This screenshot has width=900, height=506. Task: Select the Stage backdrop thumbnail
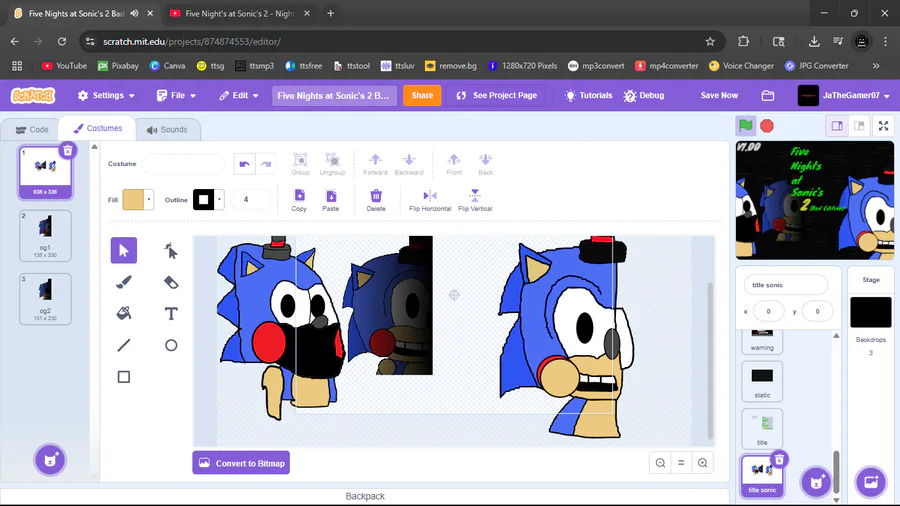point(871,312)
